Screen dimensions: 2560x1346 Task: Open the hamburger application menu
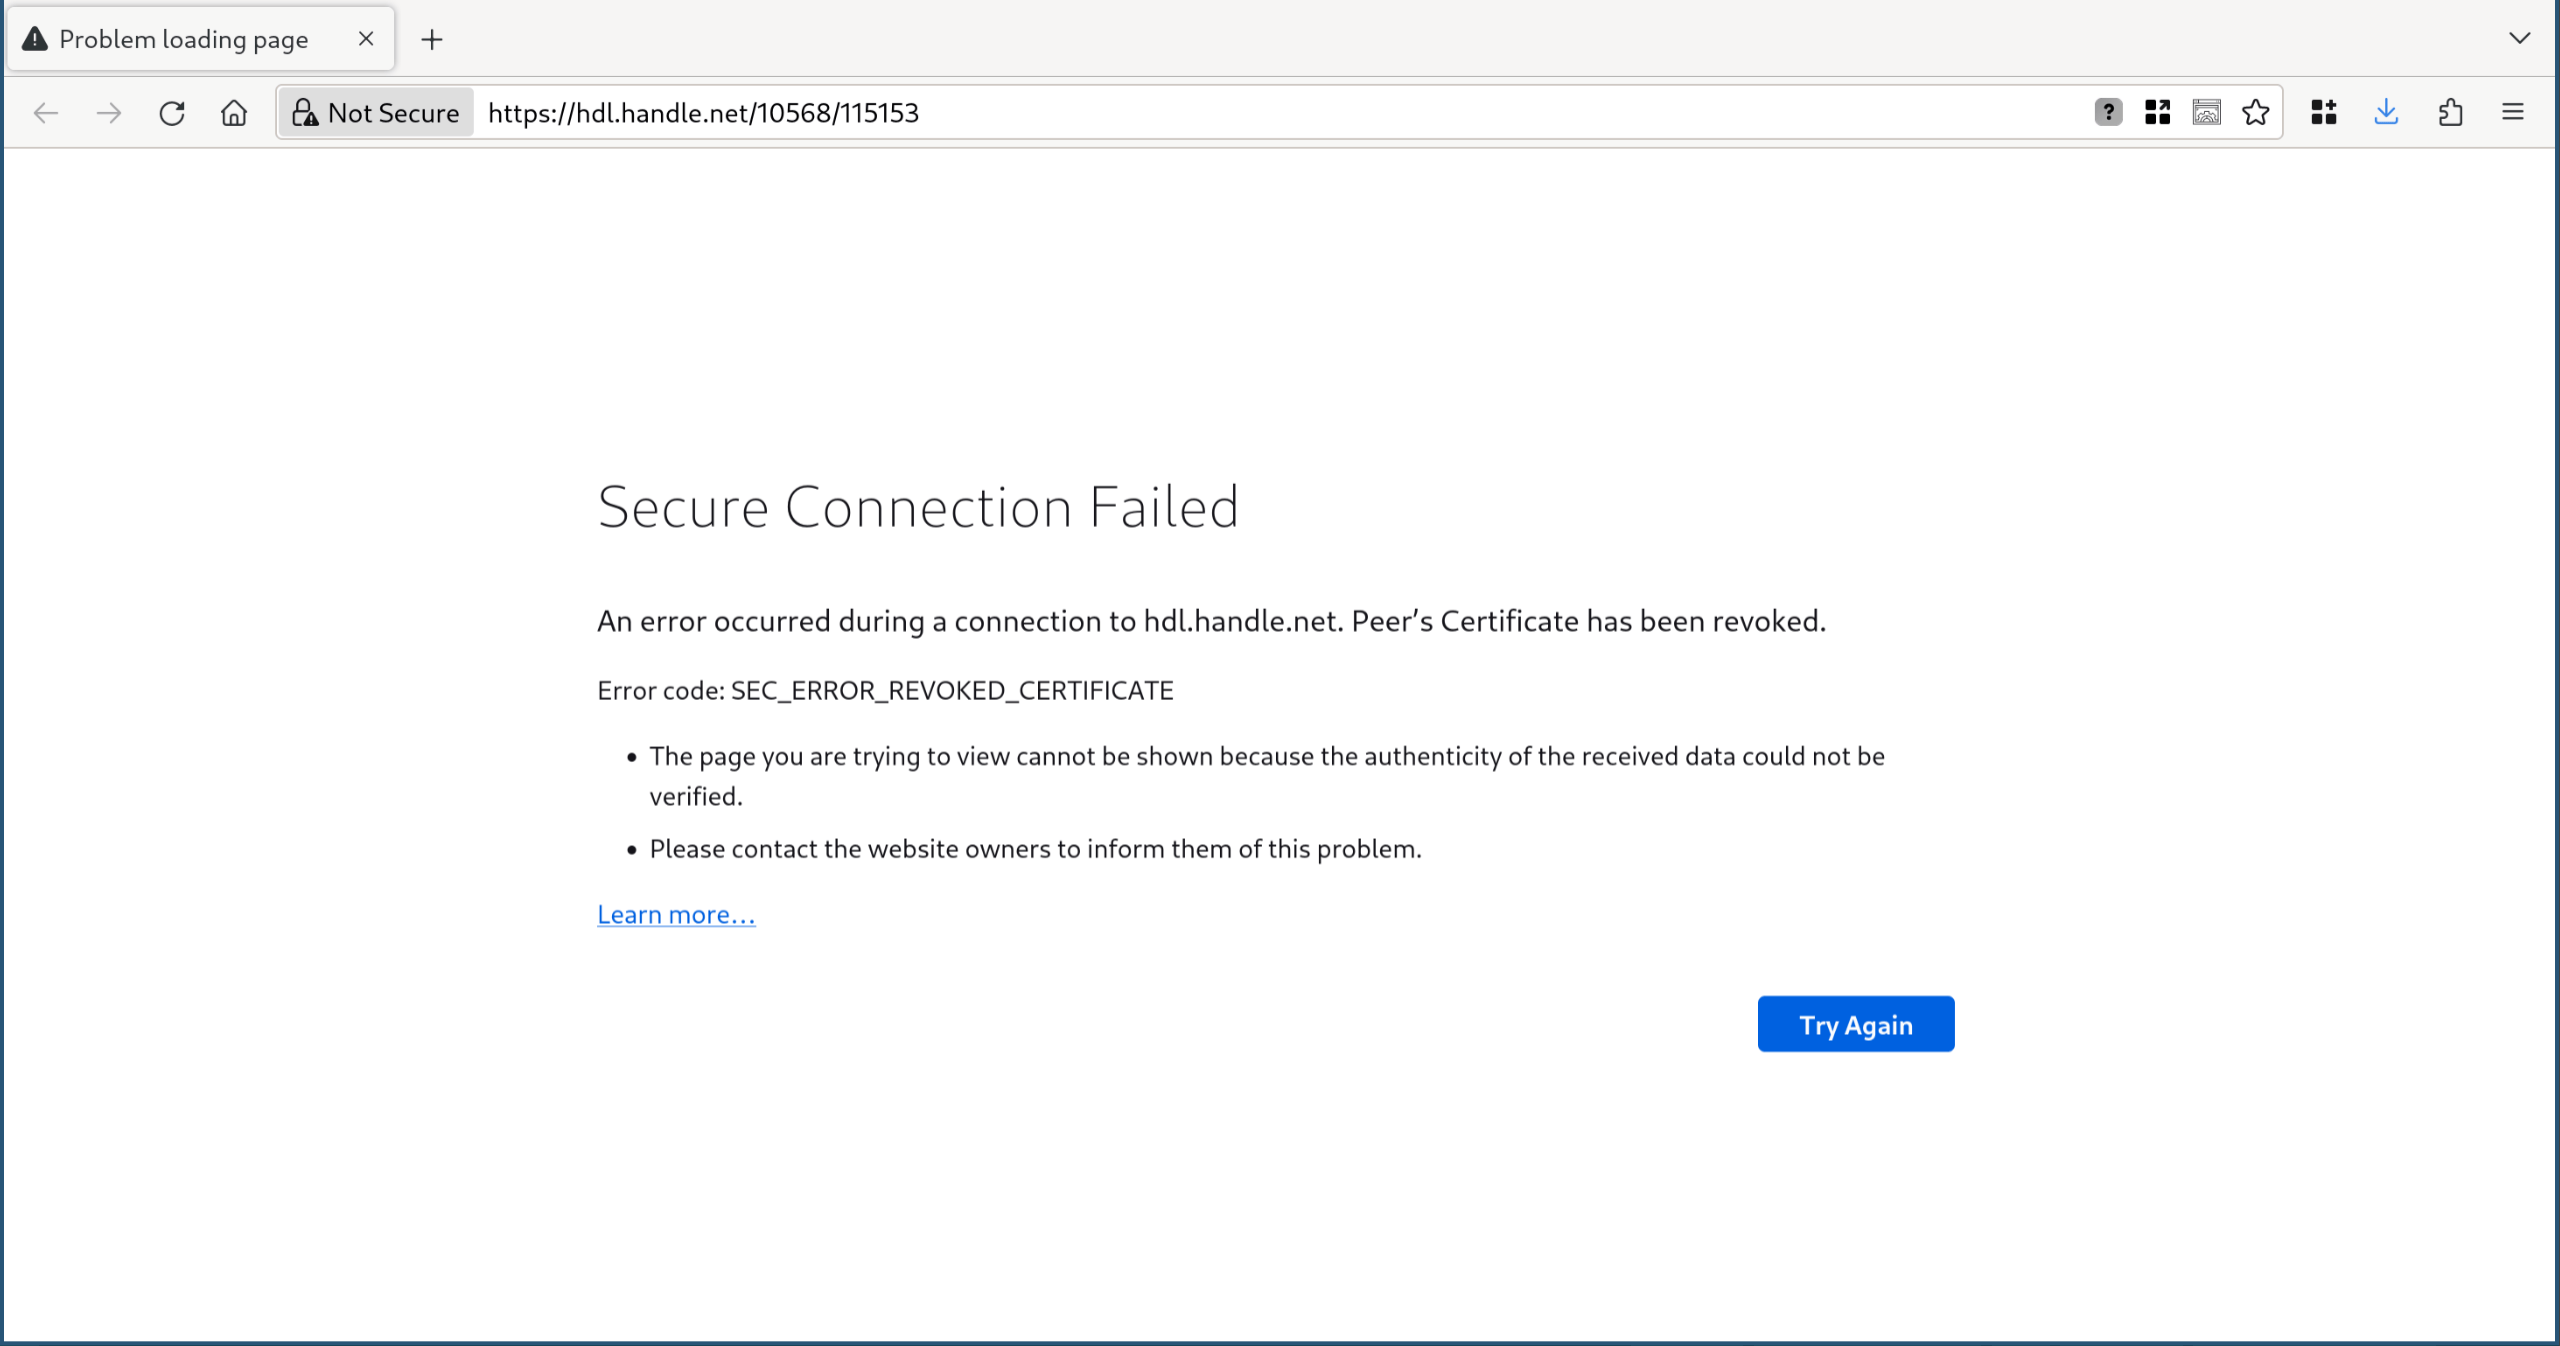click(x=2513, y=112)
